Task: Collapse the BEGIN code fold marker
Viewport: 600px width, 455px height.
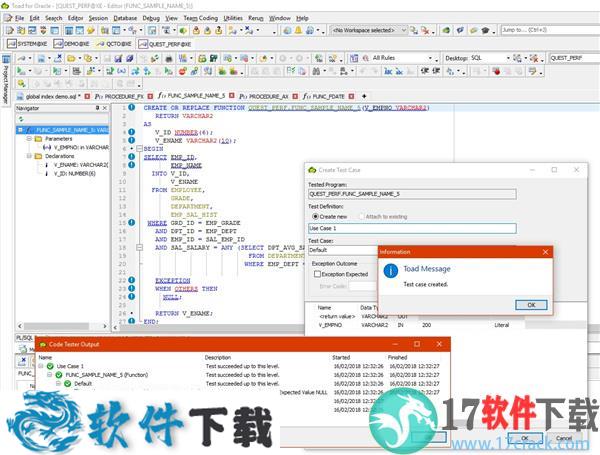Action: (x=139, y=148)
